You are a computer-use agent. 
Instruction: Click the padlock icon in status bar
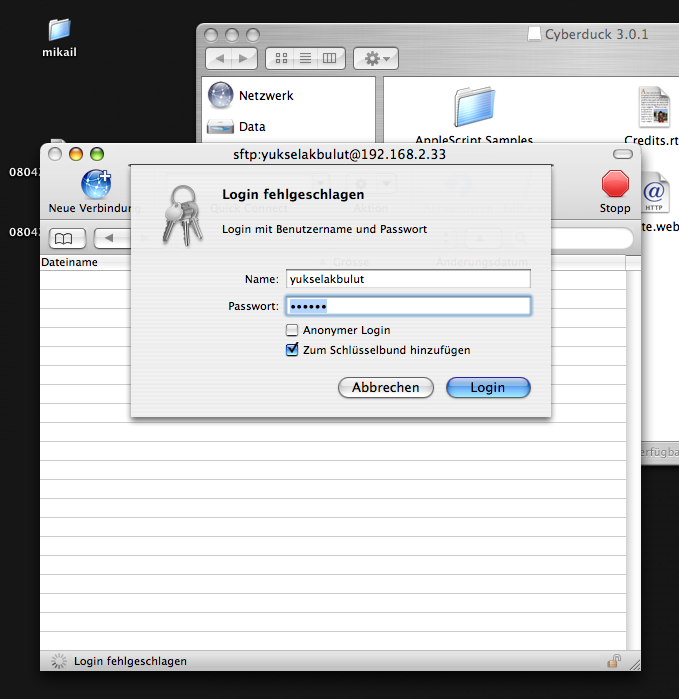611,661
